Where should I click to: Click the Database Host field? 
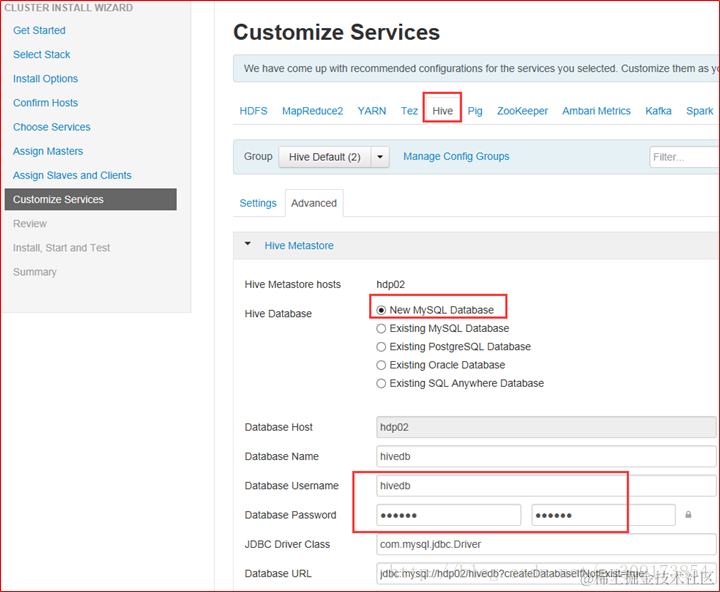[x=546, y=427]
